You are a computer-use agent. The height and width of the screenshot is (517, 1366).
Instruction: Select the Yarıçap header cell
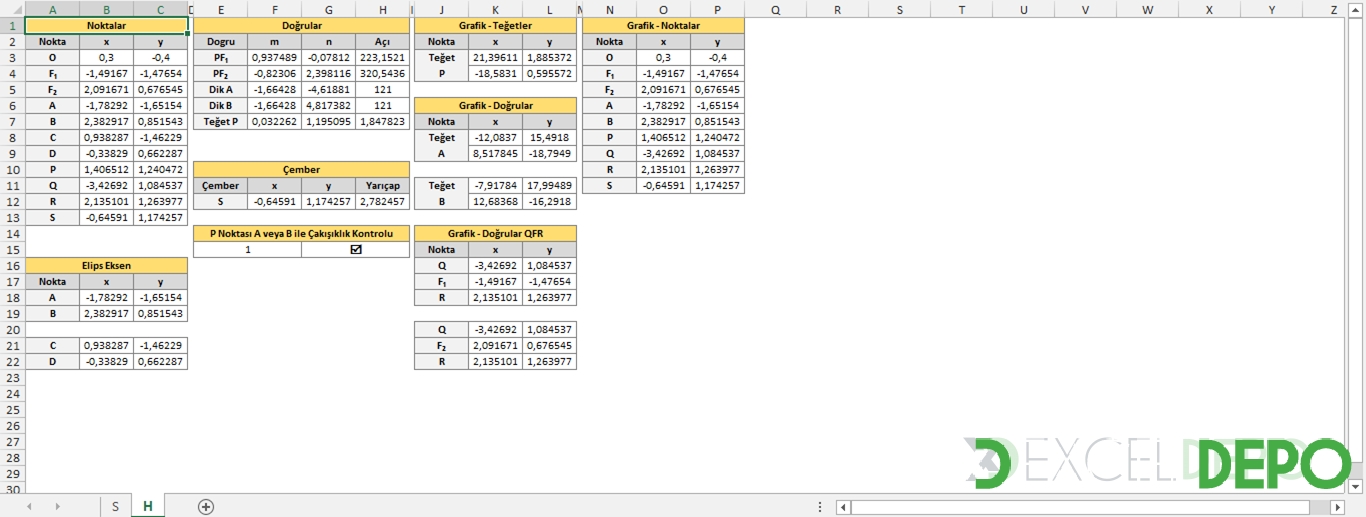tap(382, 185)
